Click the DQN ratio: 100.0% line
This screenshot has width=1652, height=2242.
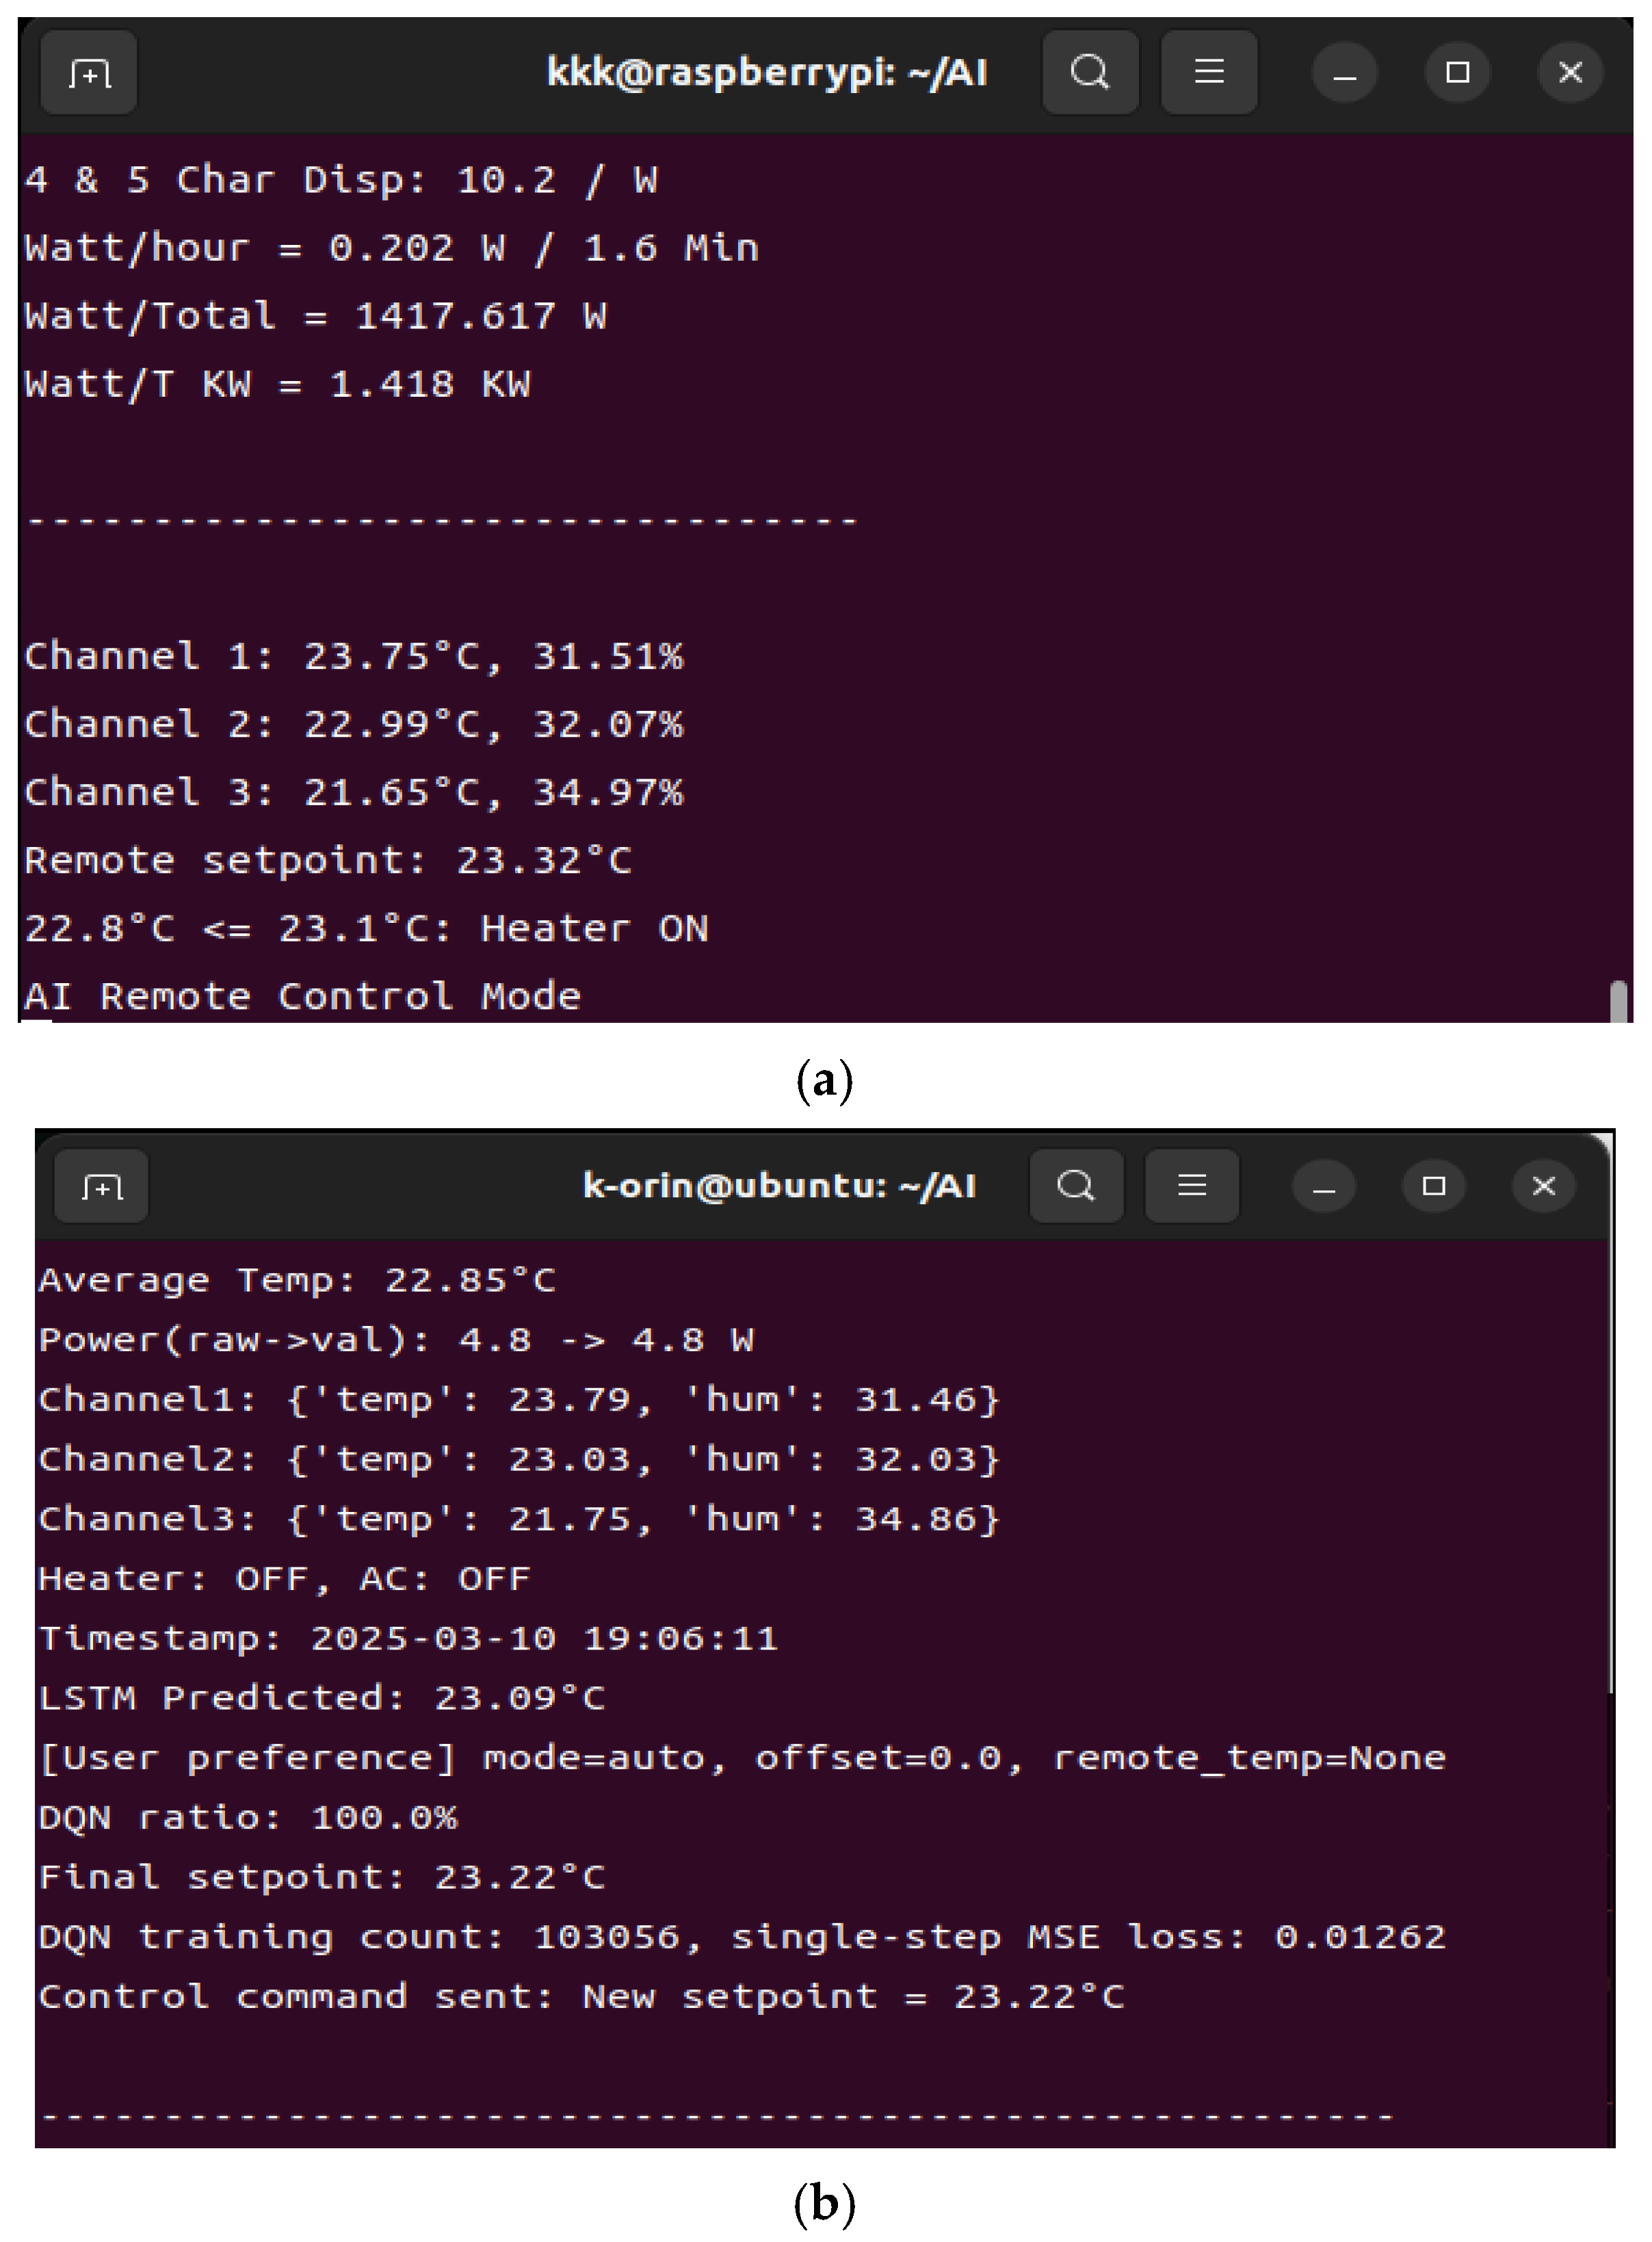coord(248,1817)
